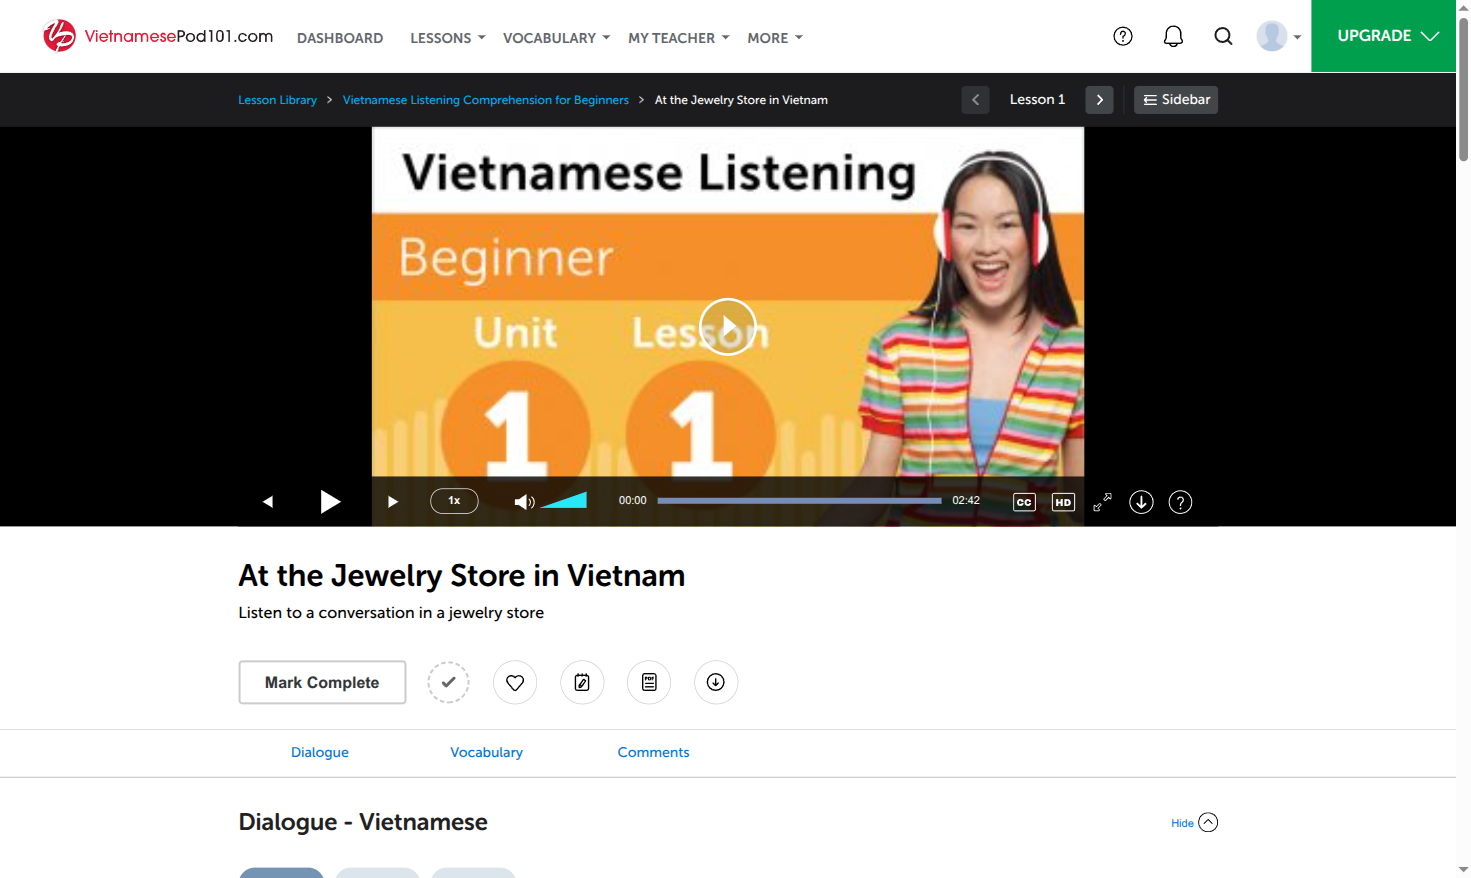Adjust the cyan volume slider
This screenshot has width=1471, height=878.
click(564, 501)
